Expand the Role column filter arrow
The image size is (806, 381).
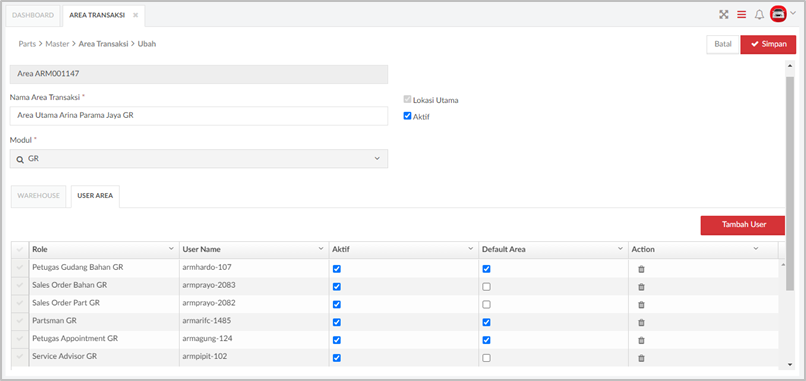click(x=171, y=249)
